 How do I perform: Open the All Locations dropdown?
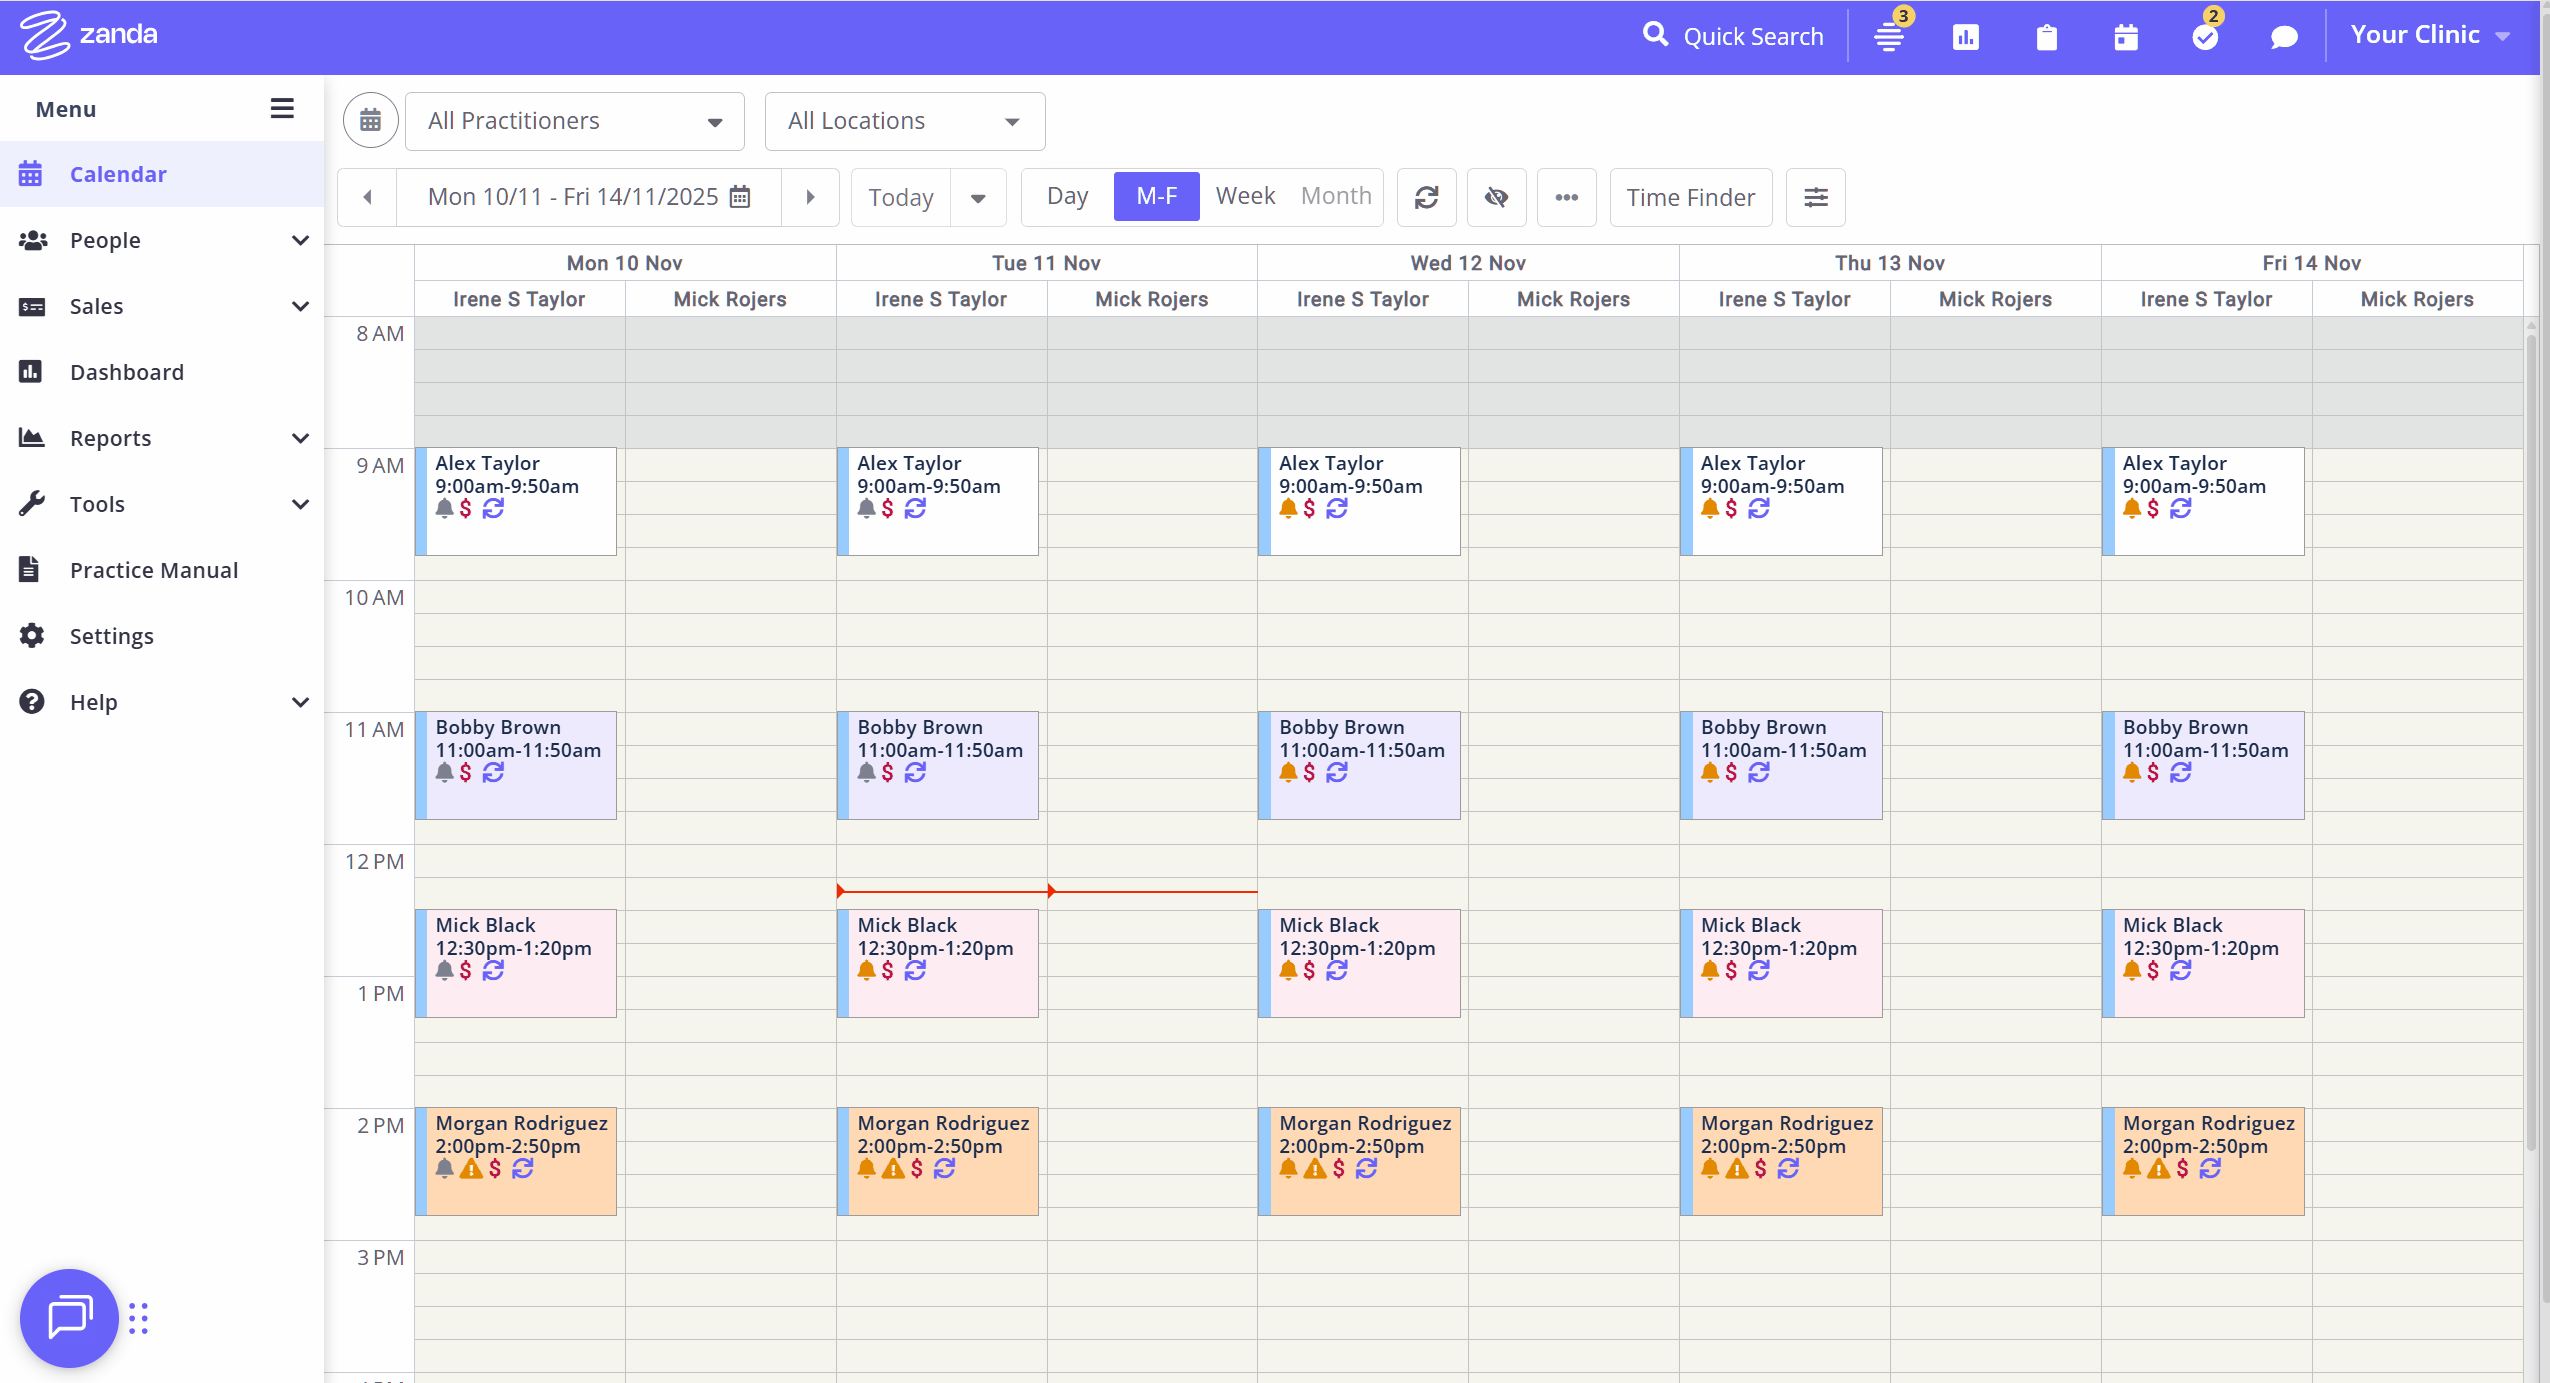point(903,120)
